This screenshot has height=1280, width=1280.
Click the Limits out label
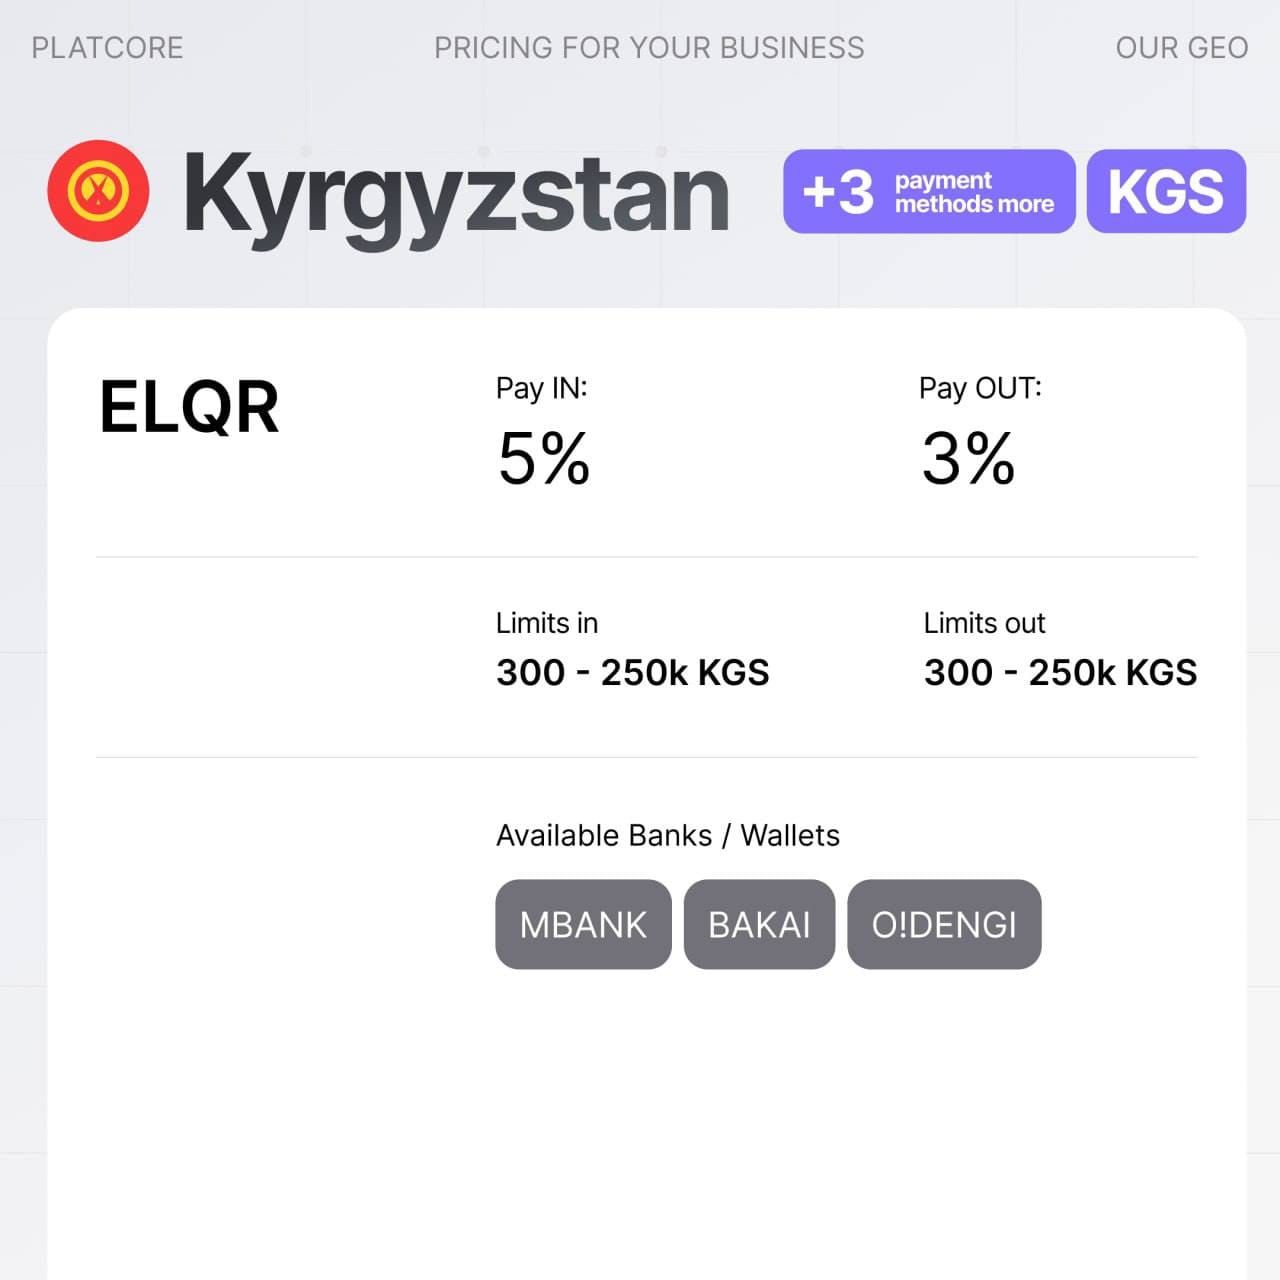click(x=984, y=623)
